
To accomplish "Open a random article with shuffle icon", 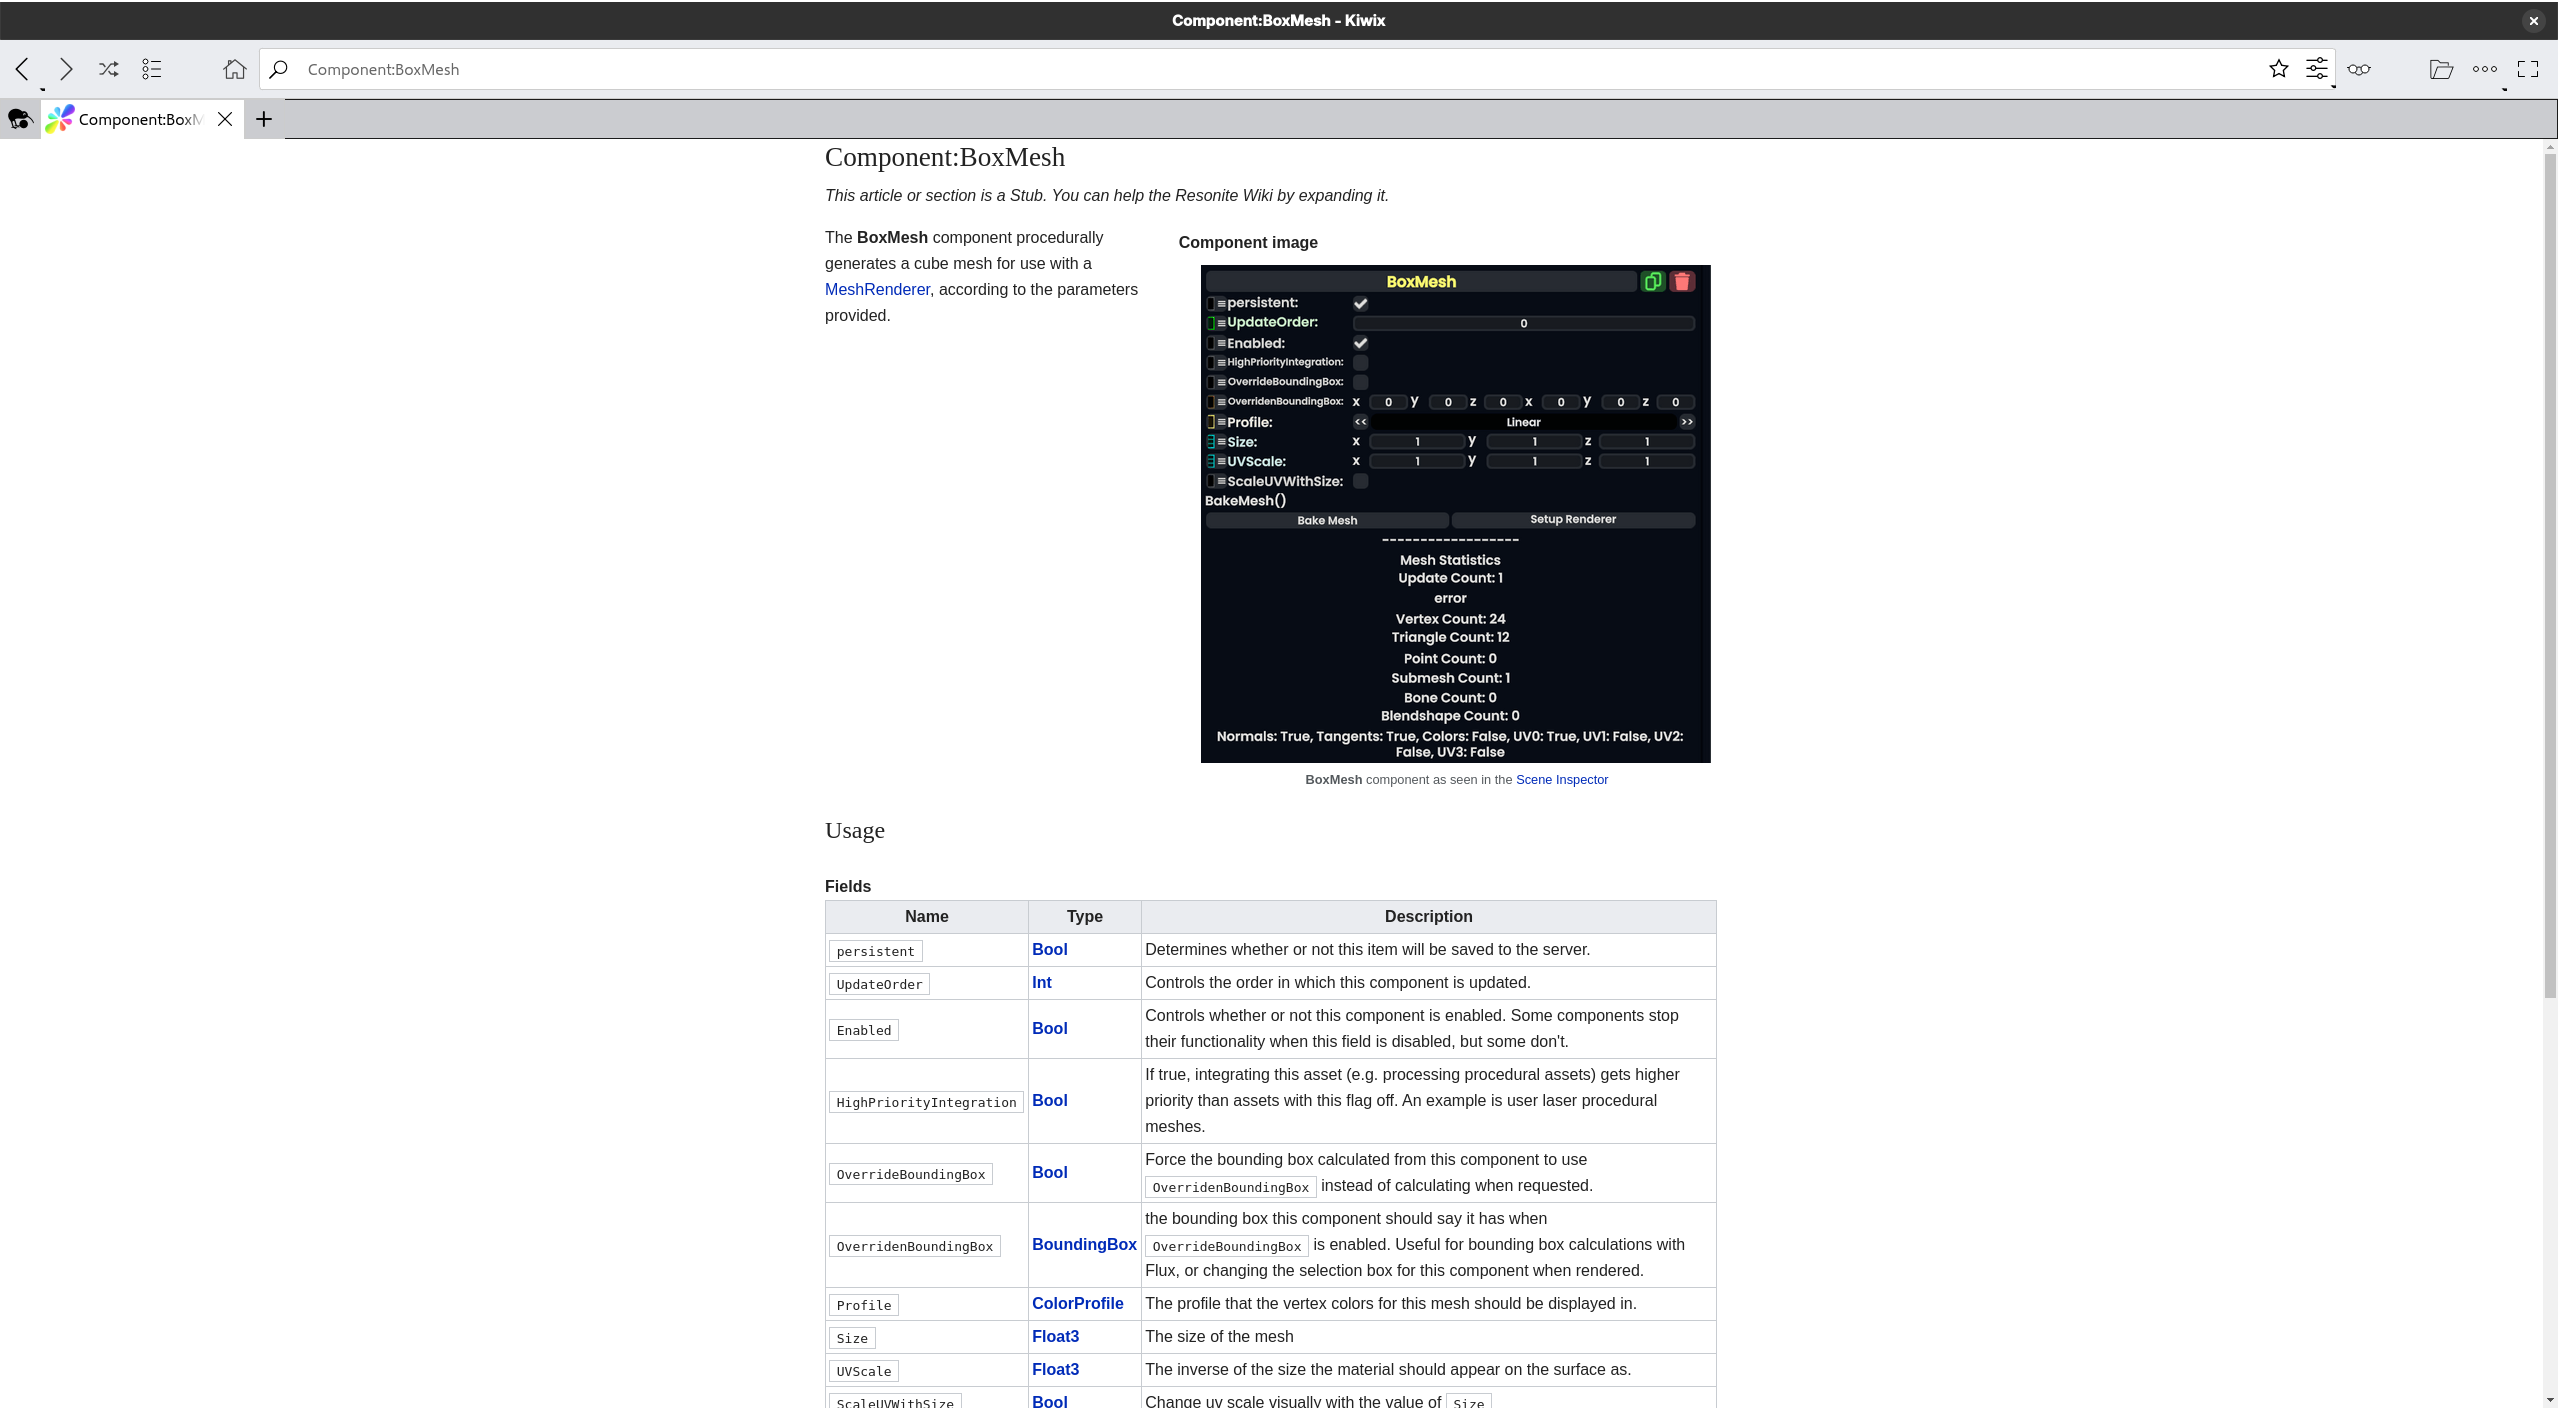I will click(x=109, y=69).
